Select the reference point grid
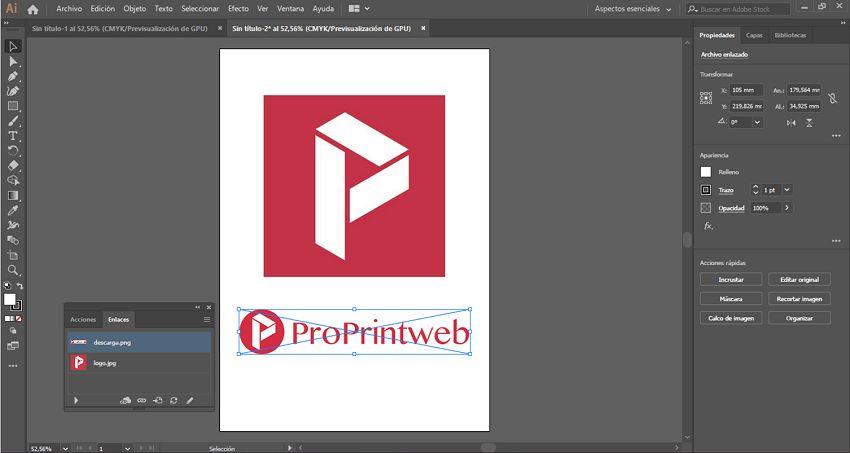 tap(706, 98)
